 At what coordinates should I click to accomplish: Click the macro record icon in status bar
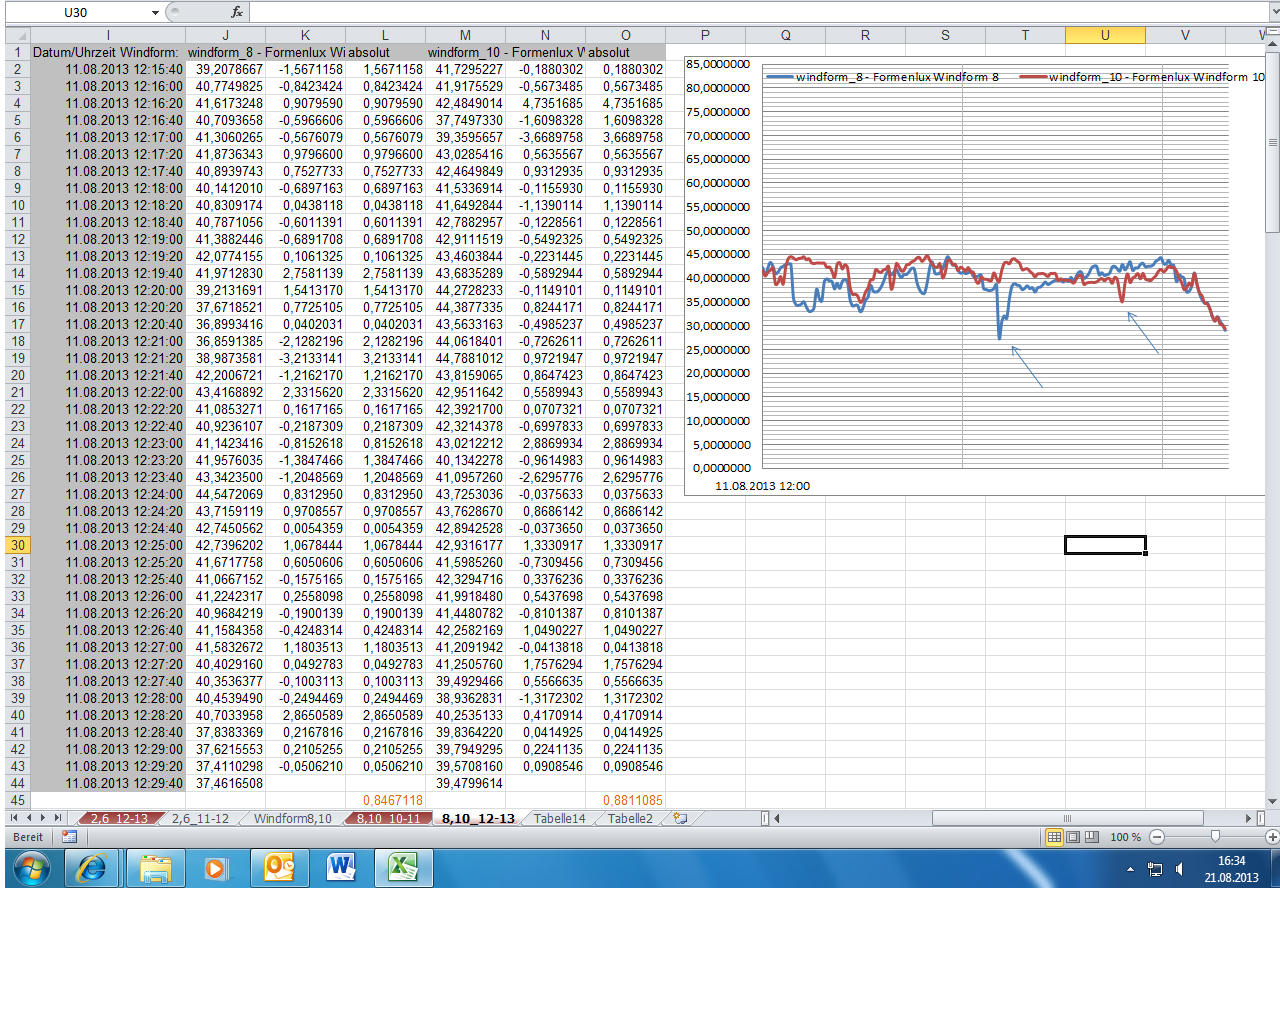click(x=69, y=837)
